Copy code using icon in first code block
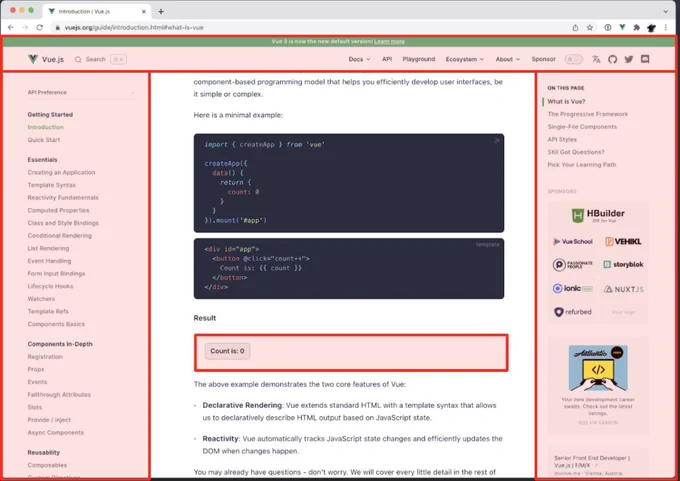This screenshot has width=680, height=481. point(497,141)
